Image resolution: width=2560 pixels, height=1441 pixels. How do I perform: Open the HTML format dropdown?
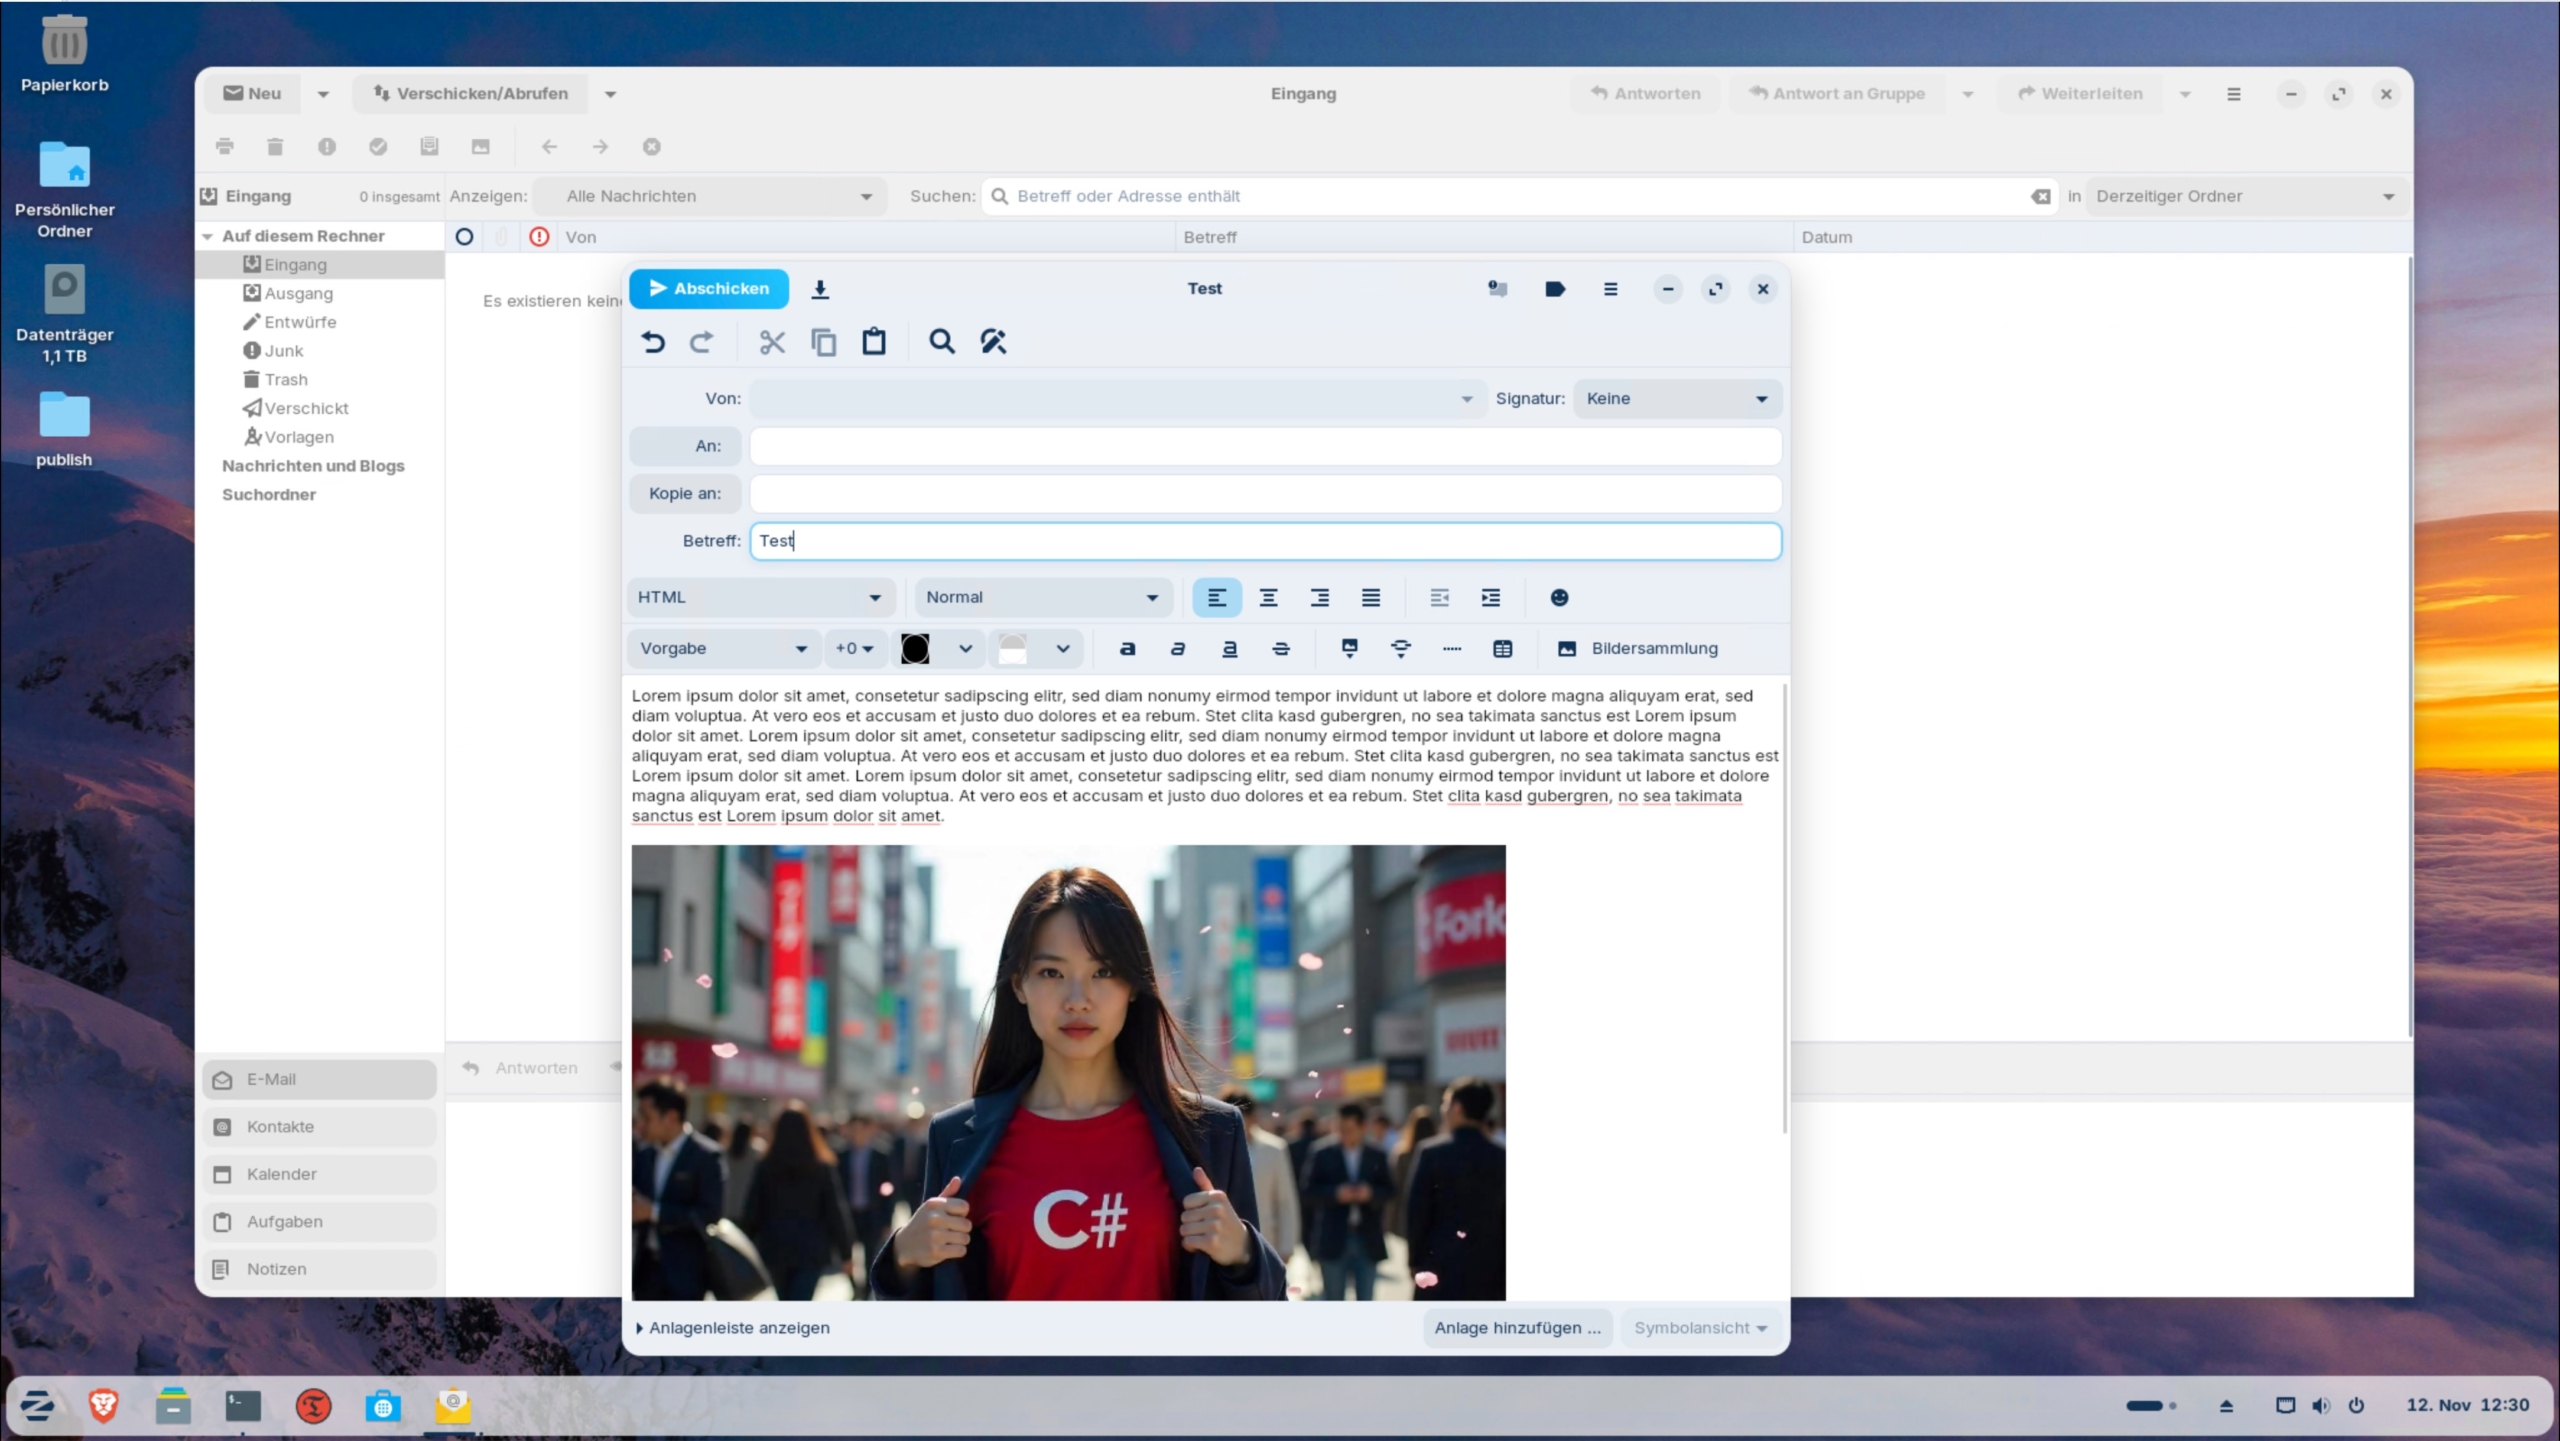[759, 598]
